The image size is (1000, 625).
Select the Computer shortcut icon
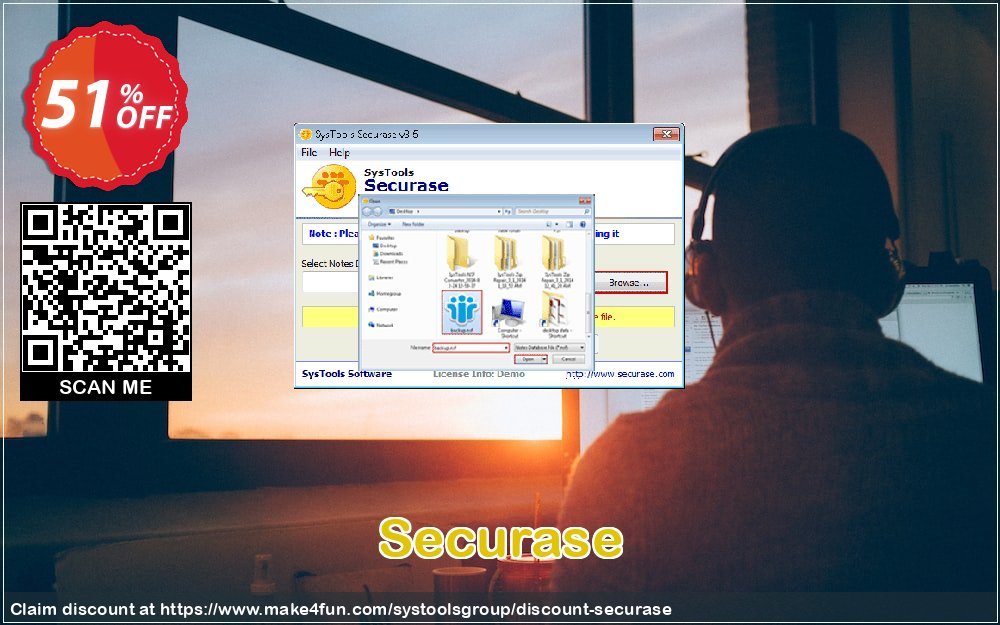[x=510, y=317]
